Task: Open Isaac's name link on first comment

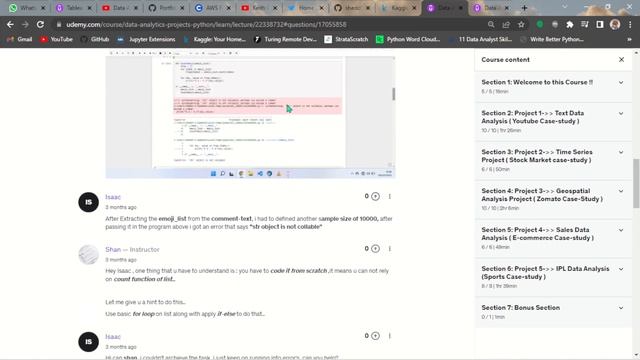Action: (x=113, y=197)
